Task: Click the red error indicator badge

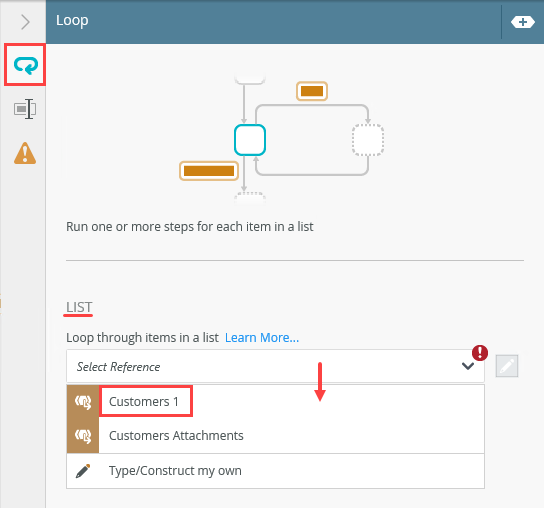Action: click(x=480, y=353)
